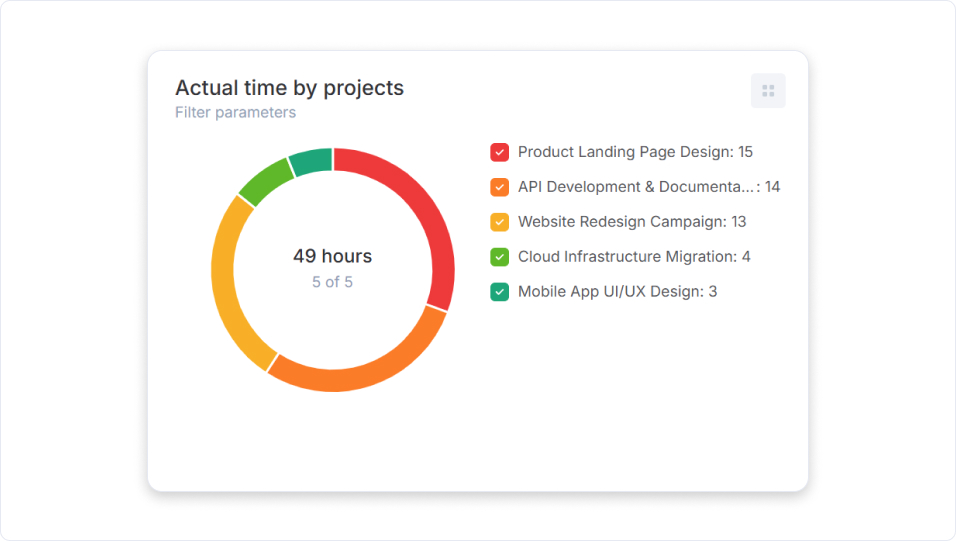Screen dimensions: 956x541
Task: Click the 'Product Landing Page Design: 15' label
Action: pos(635,152)
